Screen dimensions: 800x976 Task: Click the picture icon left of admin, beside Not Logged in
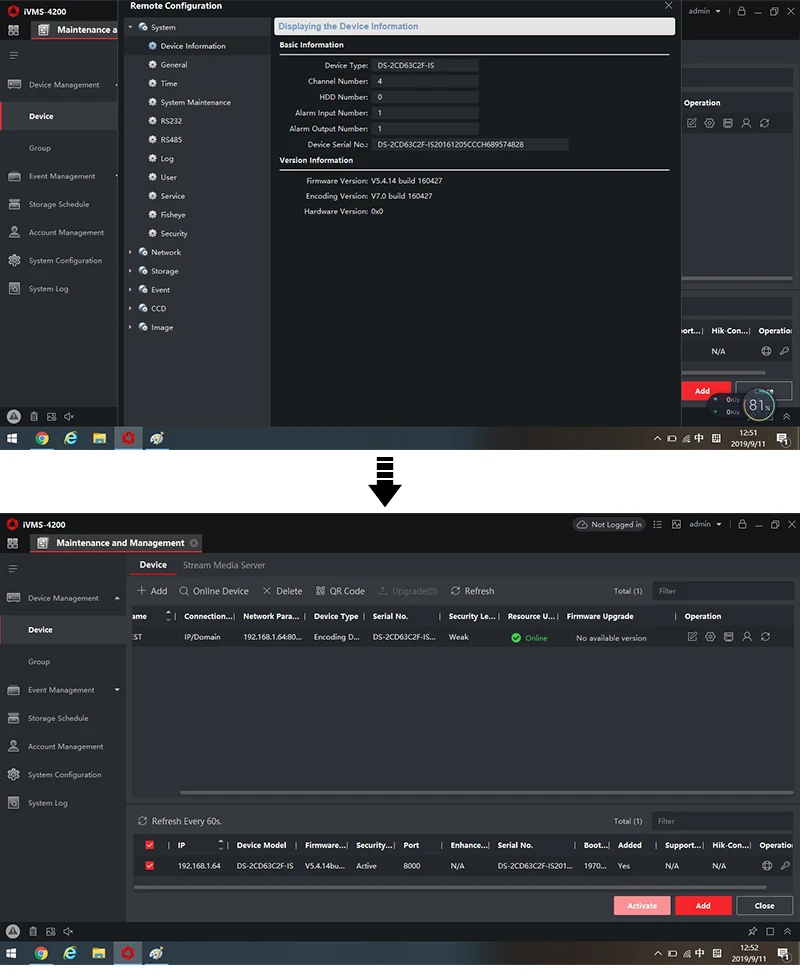click(x=676, y=525)
